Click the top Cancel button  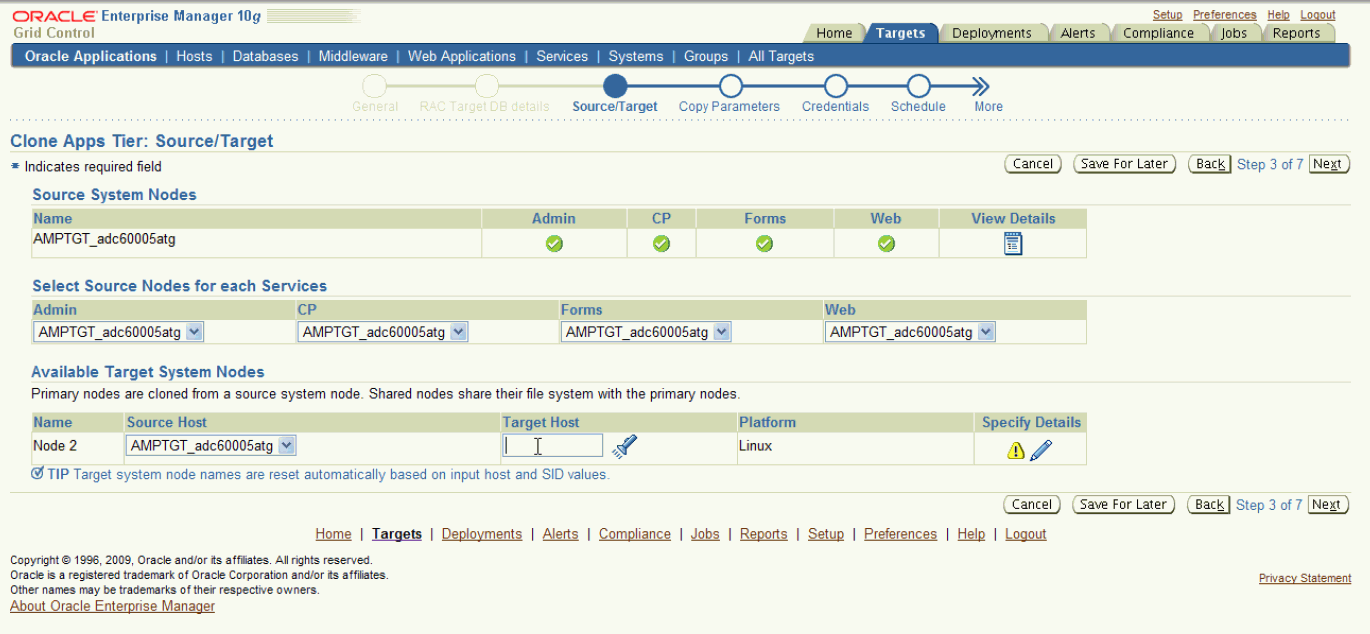1033,164
